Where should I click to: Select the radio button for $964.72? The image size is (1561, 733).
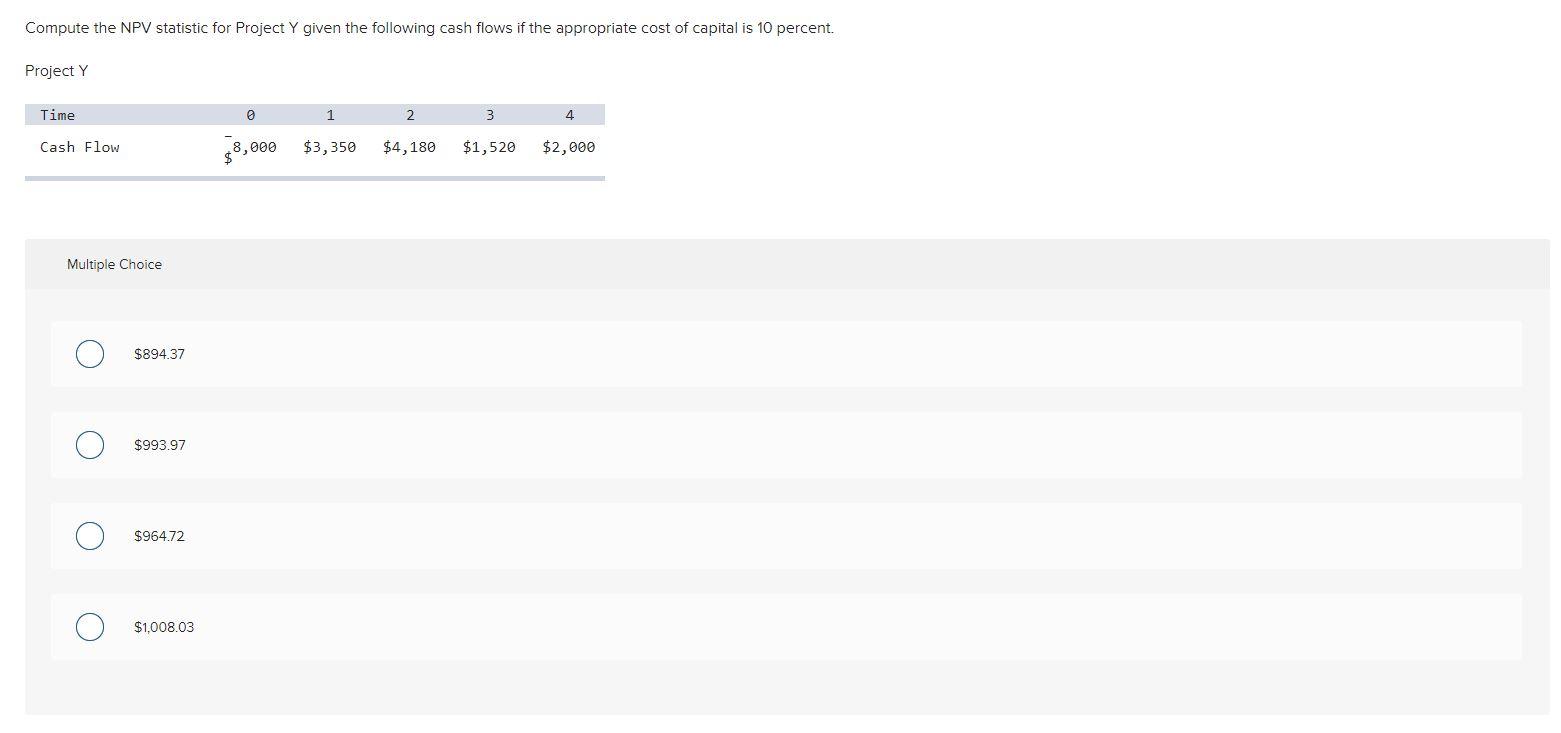(x=89, y=536)
